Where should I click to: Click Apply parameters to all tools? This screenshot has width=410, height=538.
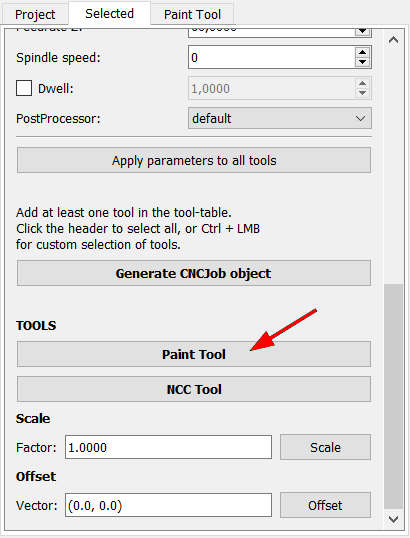(x=194, y=160)
